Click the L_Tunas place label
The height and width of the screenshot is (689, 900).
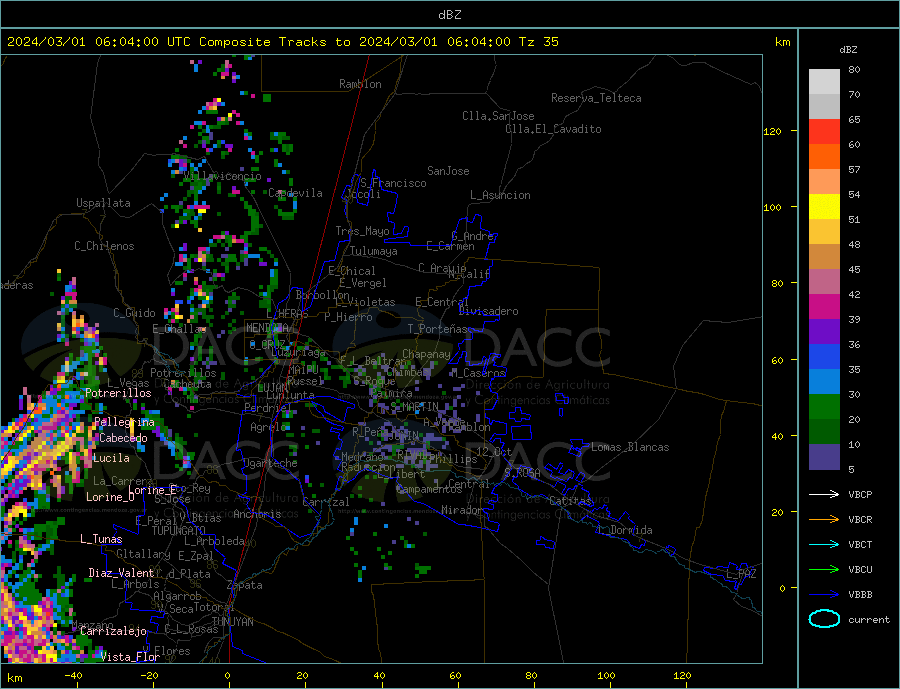point(101,539)
